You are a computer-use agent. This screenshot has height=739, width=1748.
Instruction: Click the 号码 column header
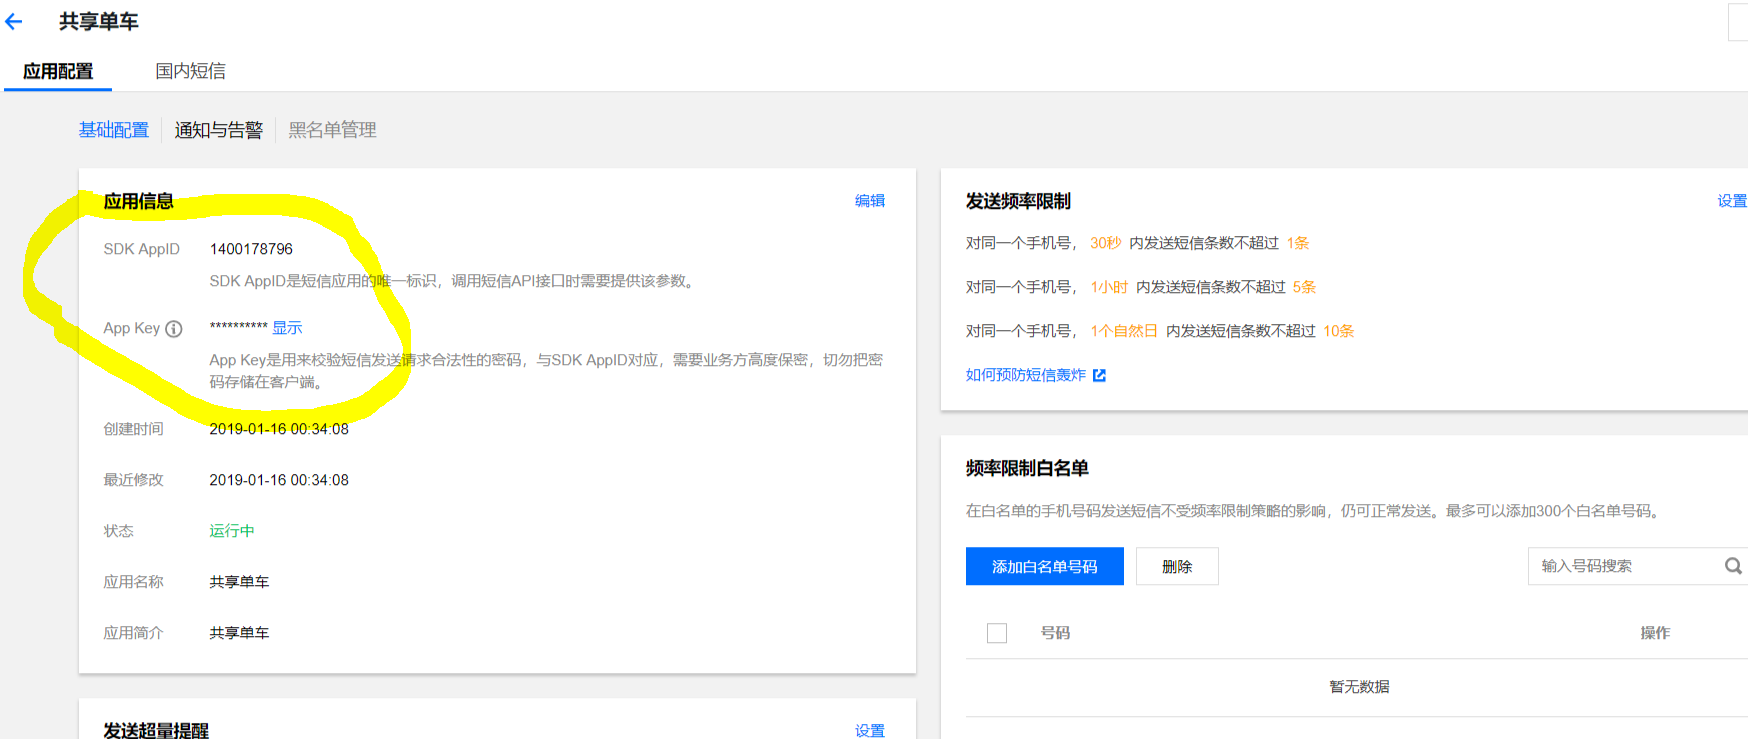point(1055,633)
